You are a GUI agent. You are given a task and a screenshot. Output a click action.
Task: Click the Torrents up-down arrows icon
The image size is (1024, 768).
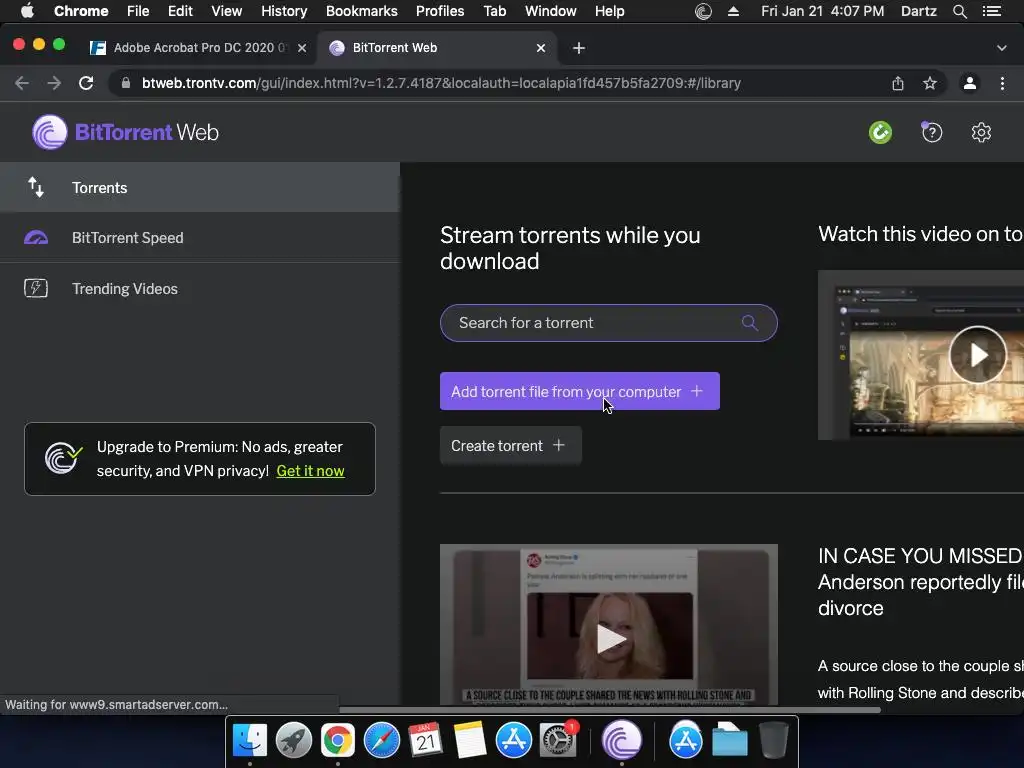coord(36,187)
